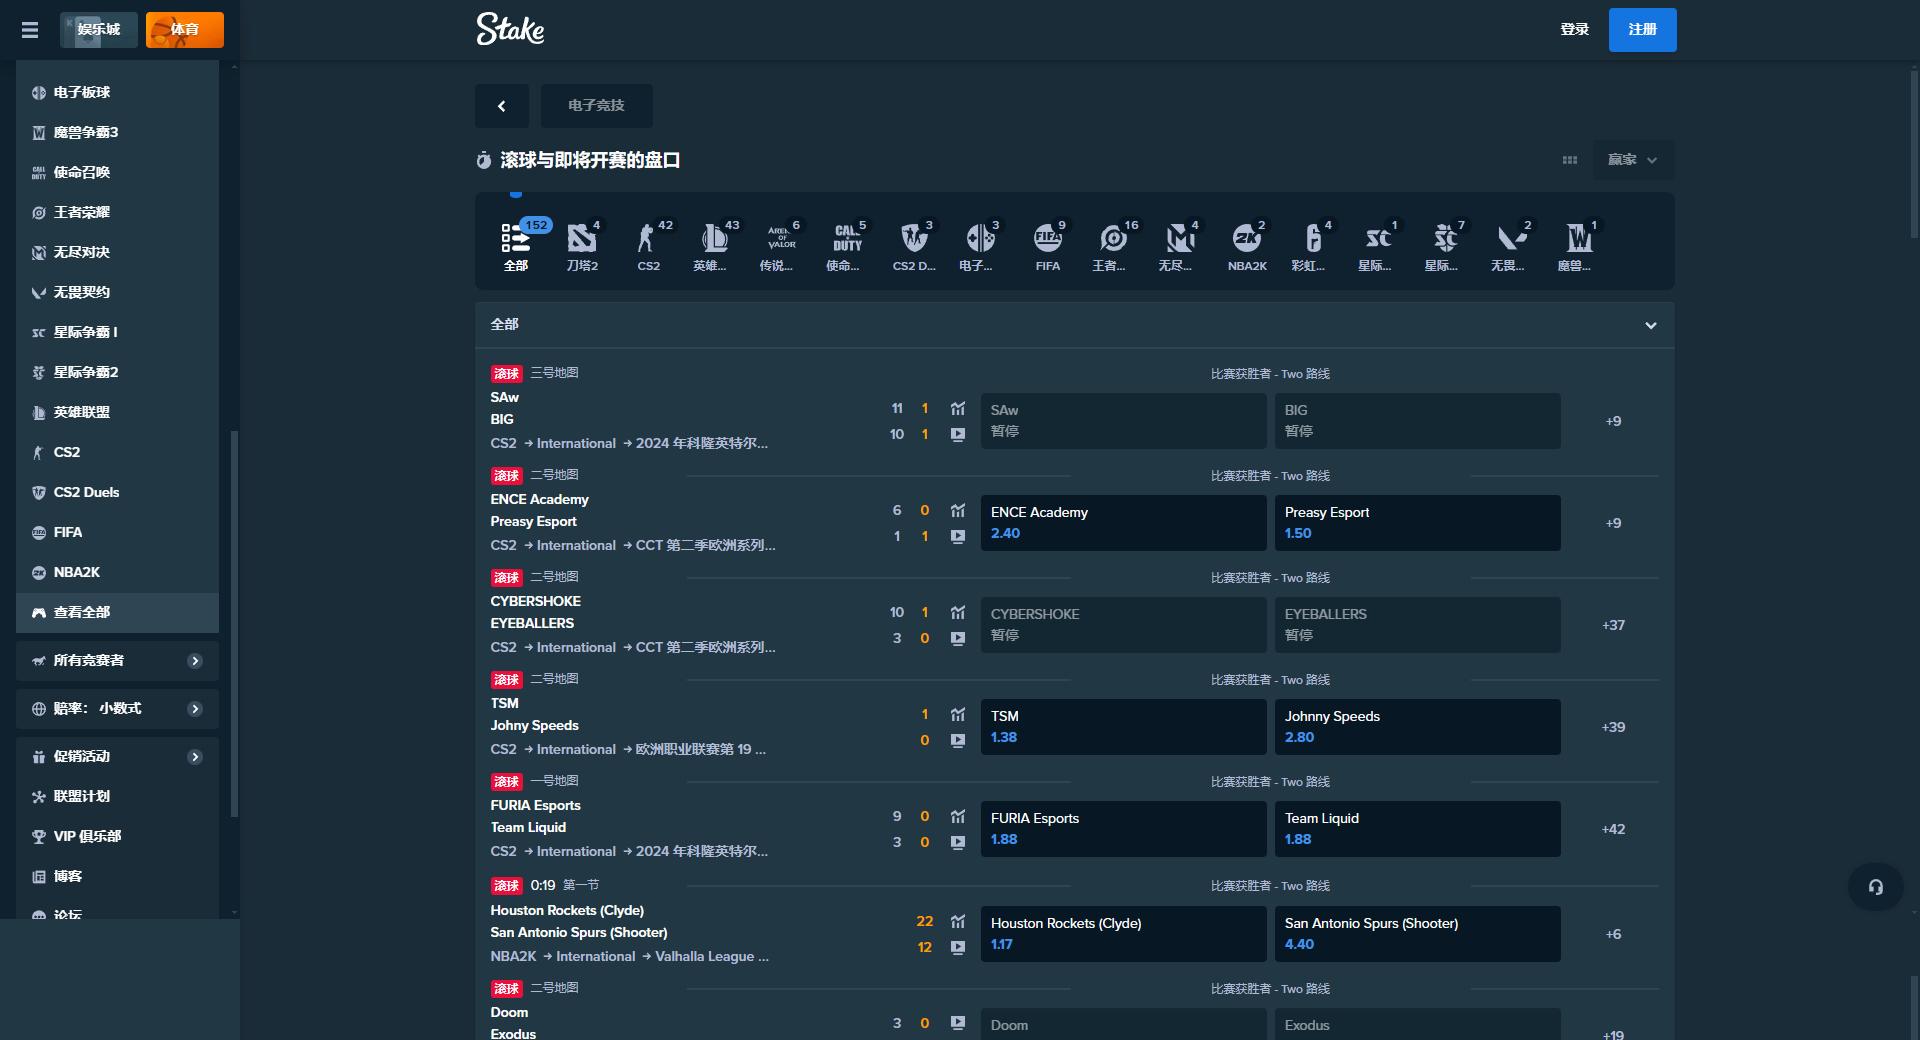
Task: Show +39 more markets for TSM match
Action: [x=1613, y=727]
